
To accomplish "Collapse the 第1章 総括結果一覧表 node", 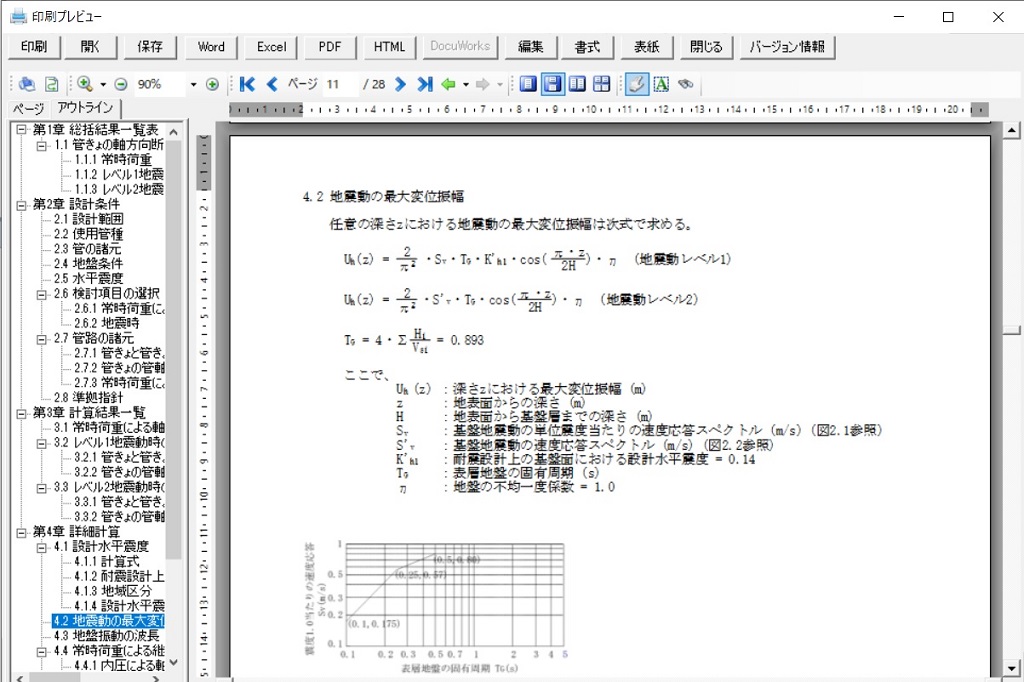I will pos(22,130).
